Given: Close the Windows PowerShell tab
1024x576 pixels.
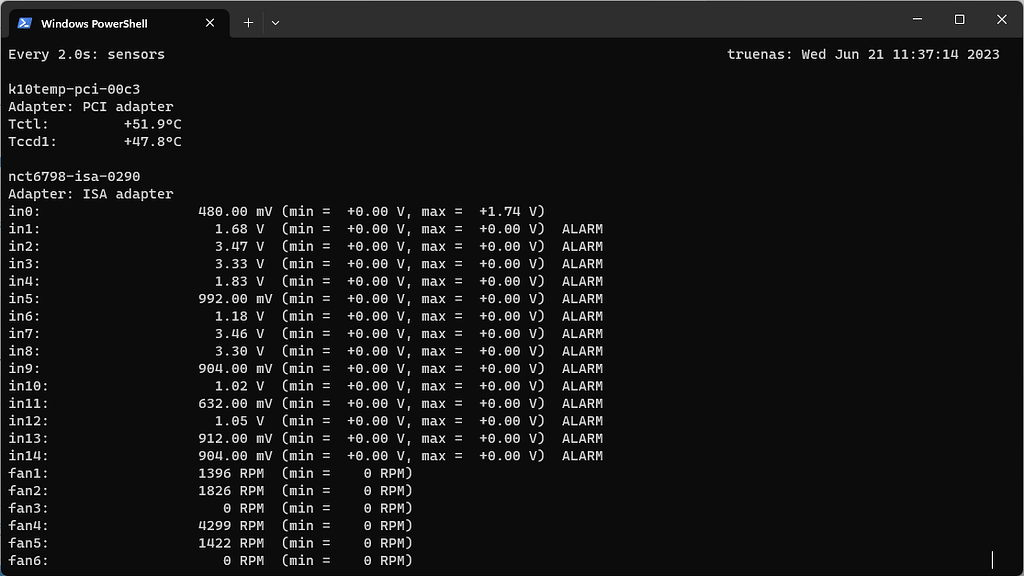Looking at the screenshot, I should [x=209, y=22].
